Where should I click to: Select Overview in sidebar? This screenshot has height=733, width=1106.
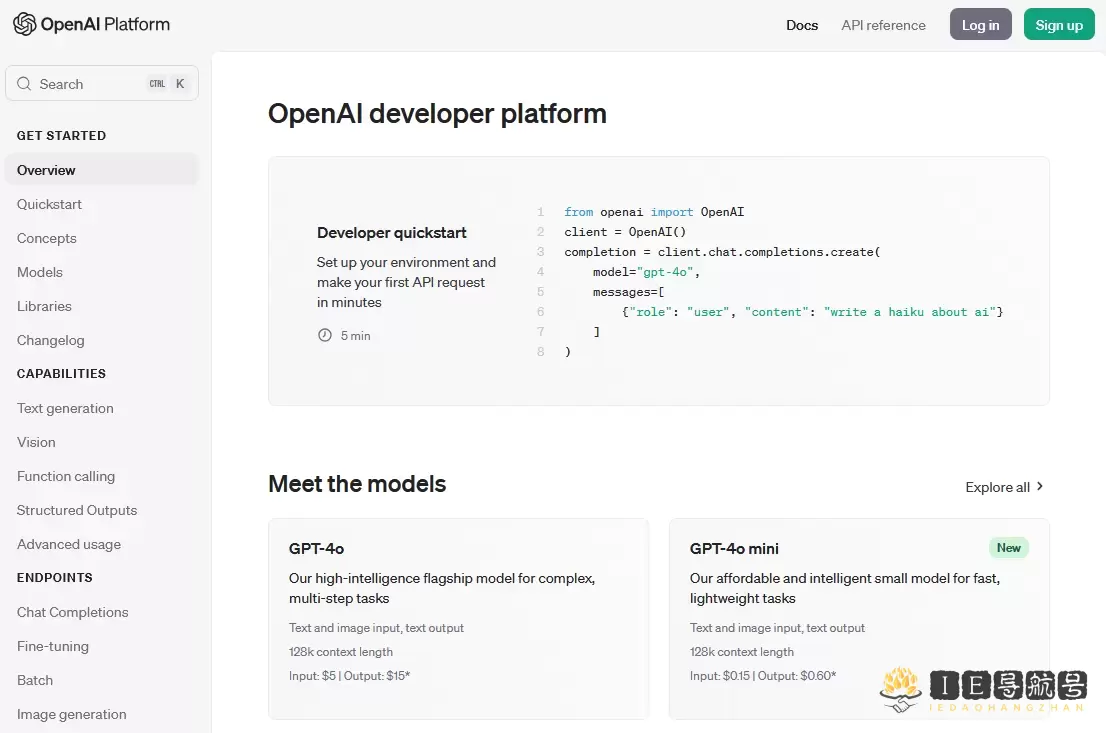pos(102,170)
